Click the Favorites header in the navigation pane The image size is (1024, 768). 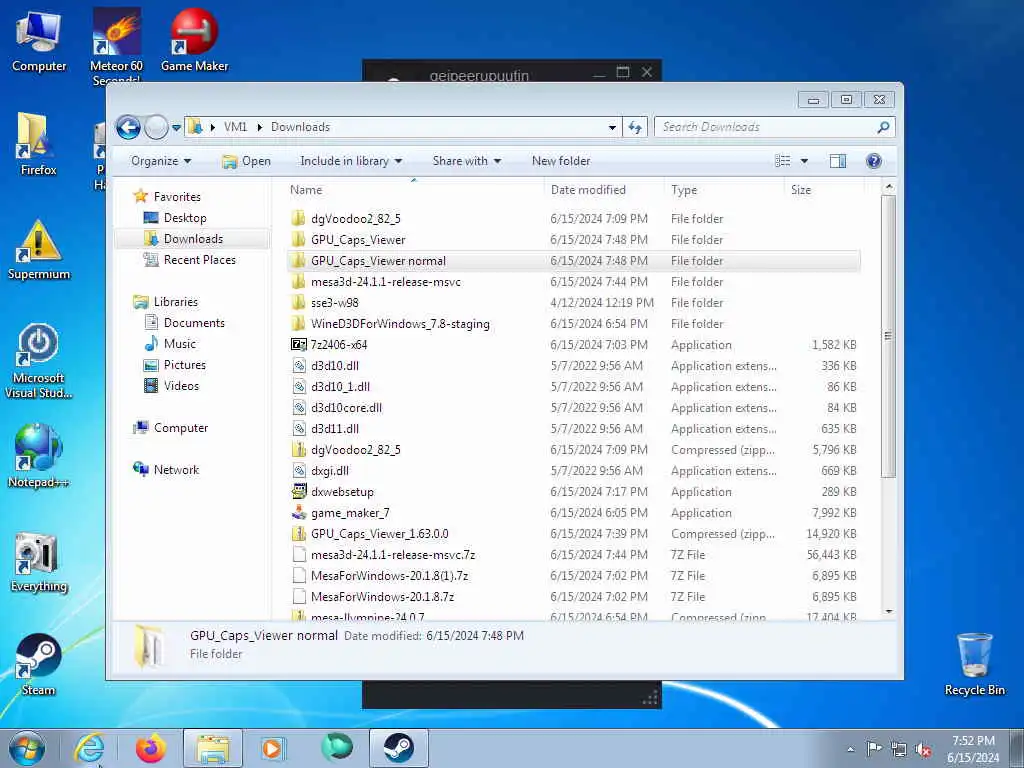click(x=177, y=197)
